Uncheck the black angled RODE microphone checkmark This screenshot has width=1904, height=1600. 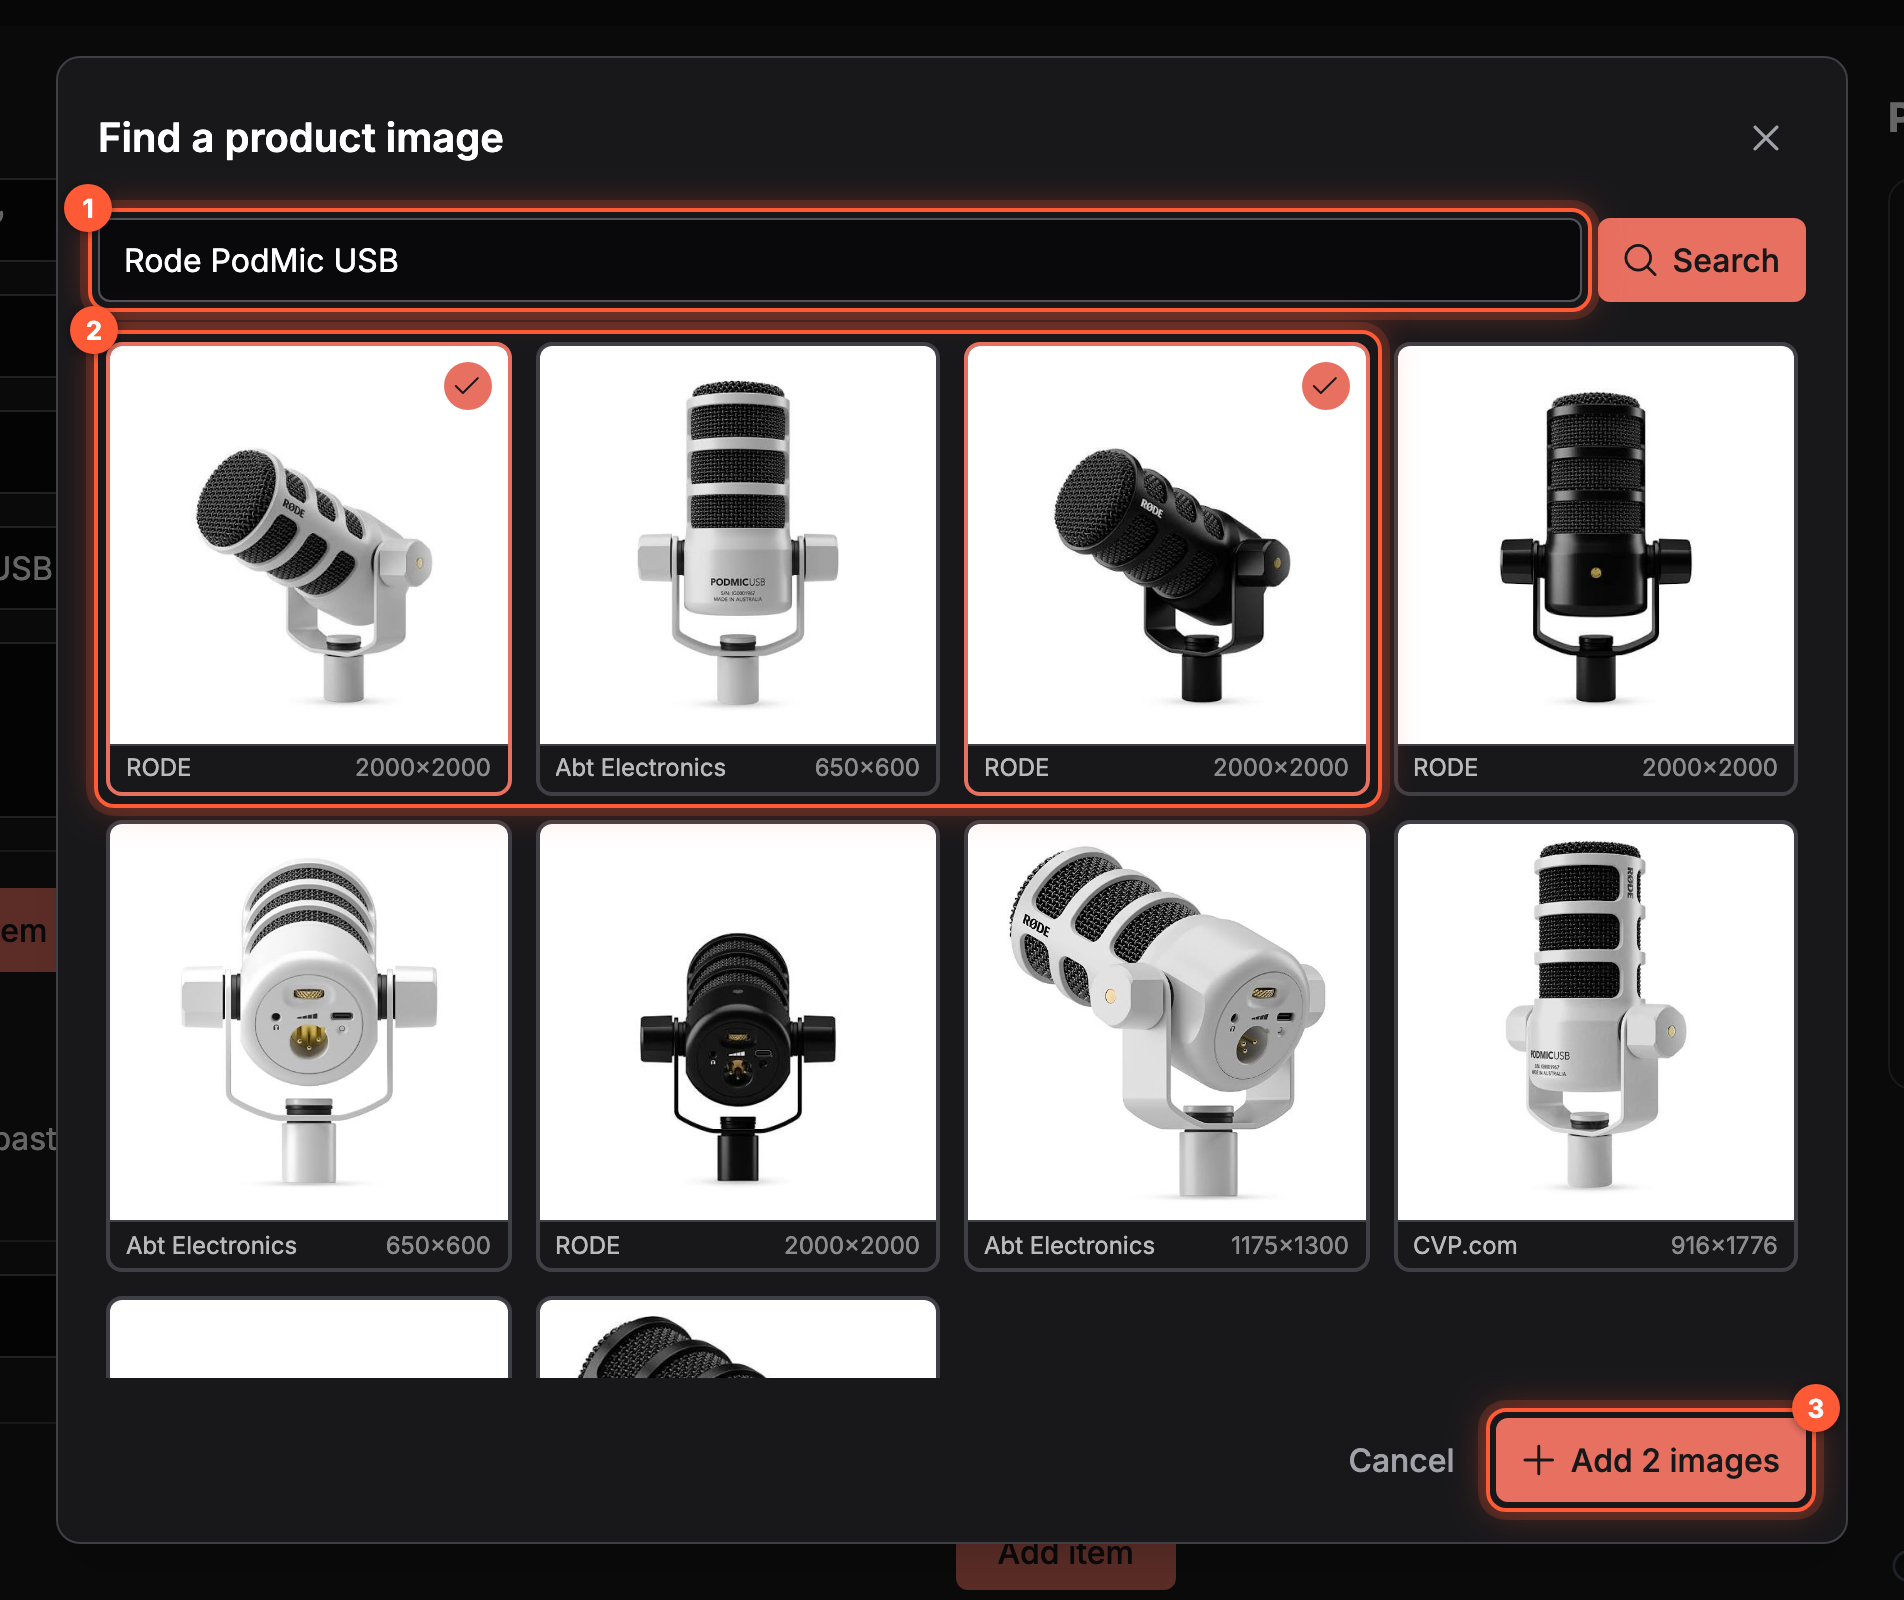[x=1325, y=386]
